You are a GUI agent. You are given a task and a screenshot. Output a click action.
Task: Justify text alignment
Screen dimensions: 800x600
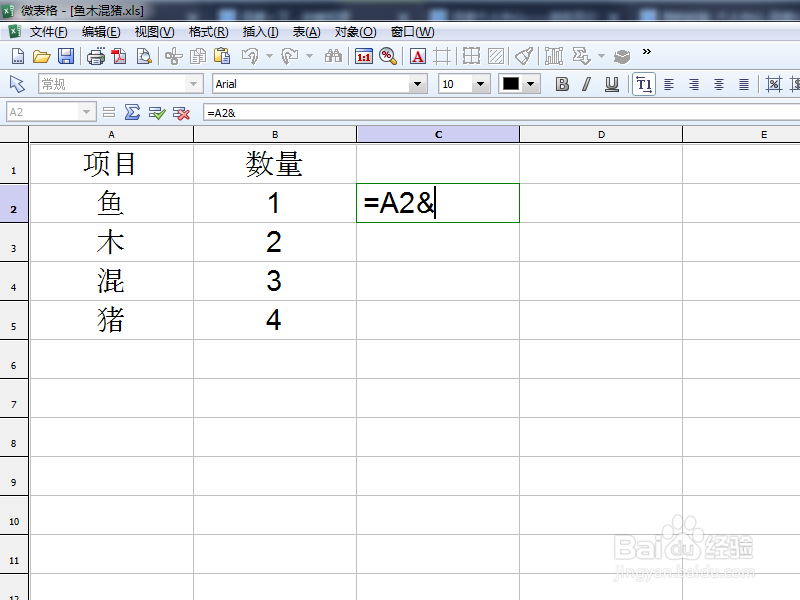(744, 84)
